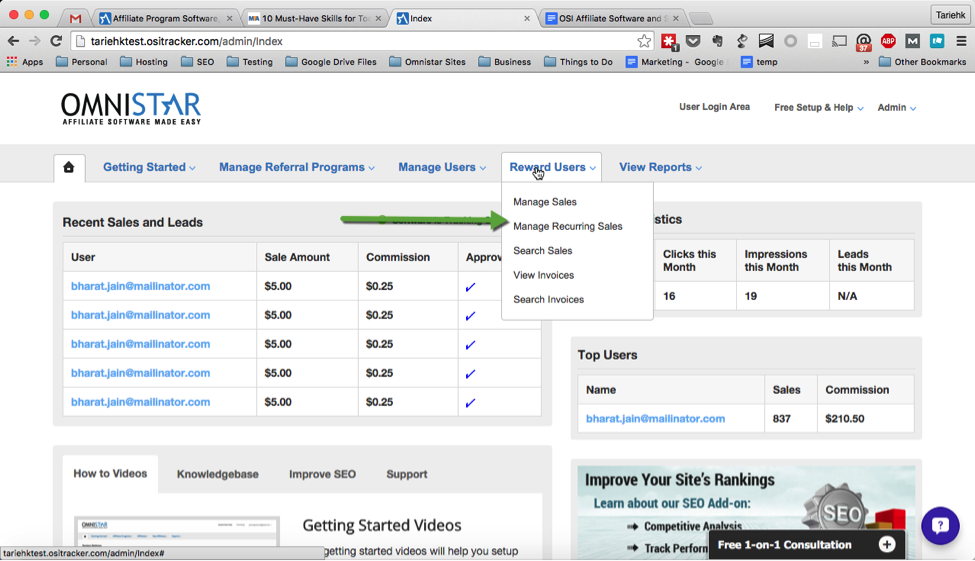The width and height of the screenshot is (975, 561).
Task: Expand the Manage Users menu
Action: click(442, 167)
